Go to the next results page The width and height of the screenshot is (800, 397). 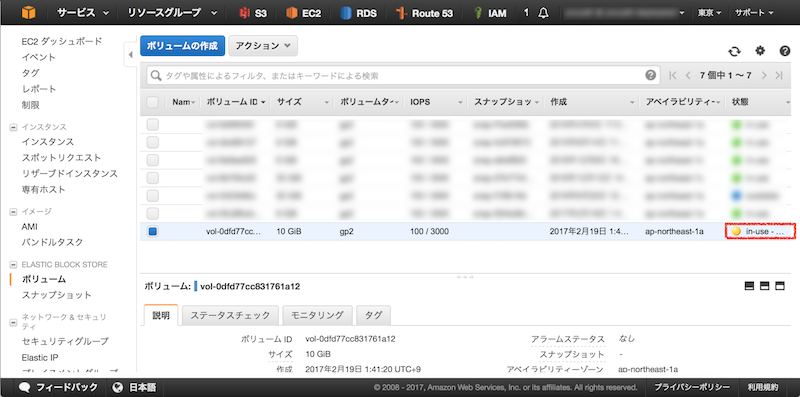click(764, 76)
